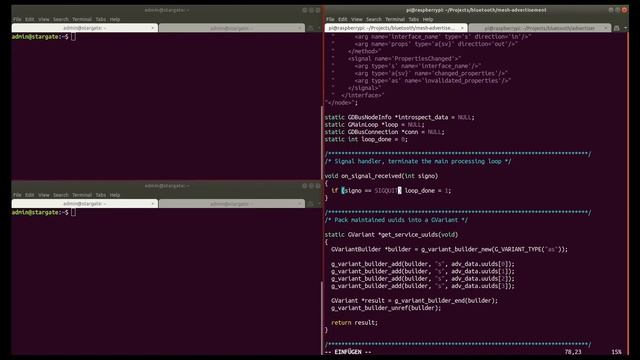The image size is (640, 360).
Task: Click 'g_variant_builder_unref(builder);' line
Action: point(386,308)
